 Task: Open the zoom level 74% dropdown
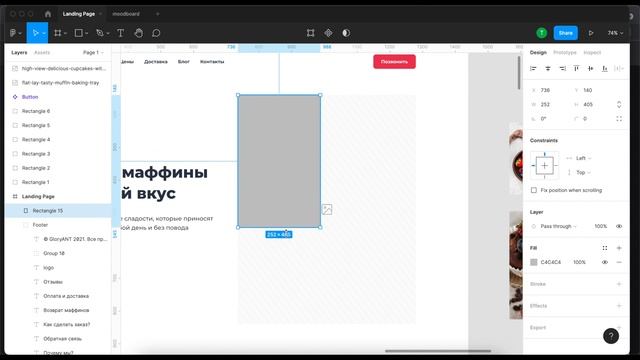(x=615, y=33)
